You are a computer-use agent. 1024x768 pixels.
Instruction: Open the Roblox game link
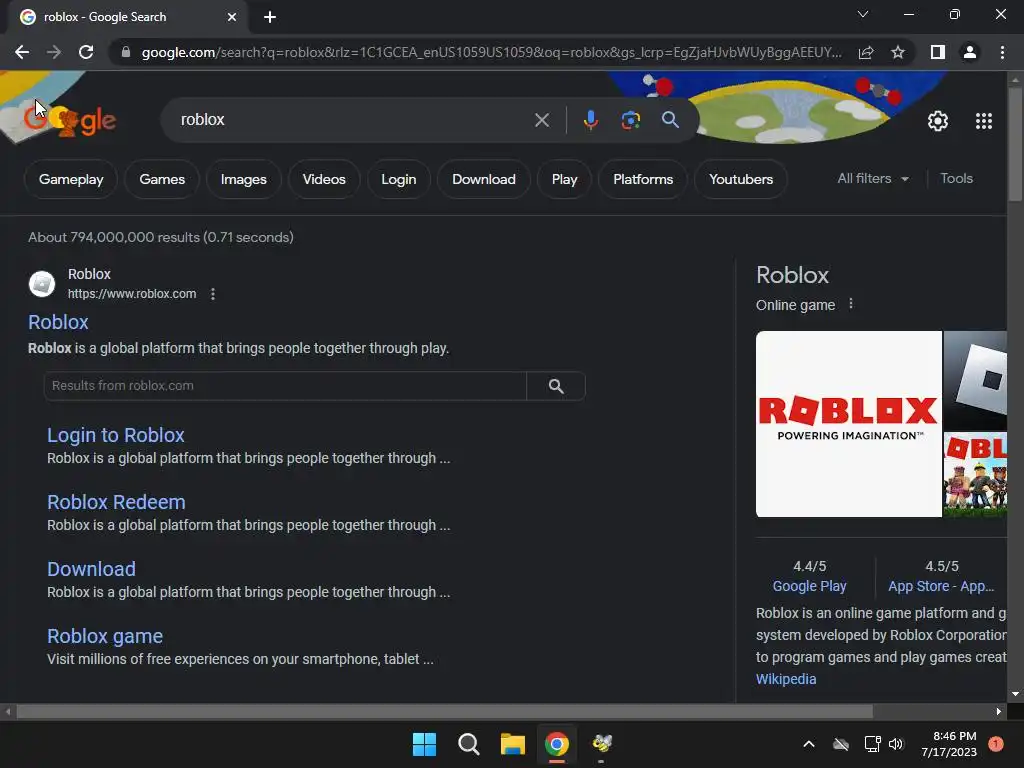point(105,636)
